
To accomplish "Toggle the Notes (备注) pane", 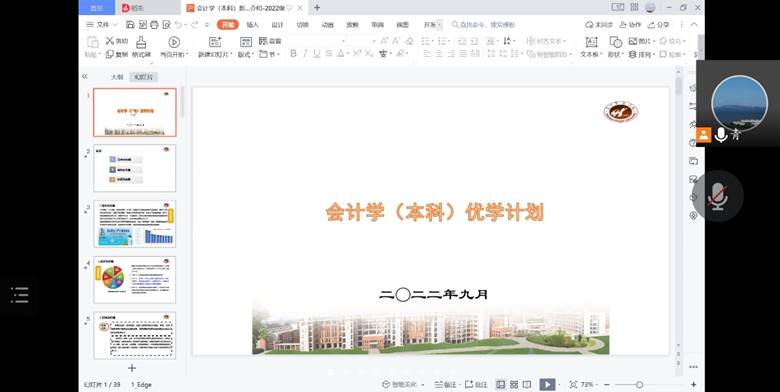I will (x=445, y=385).
